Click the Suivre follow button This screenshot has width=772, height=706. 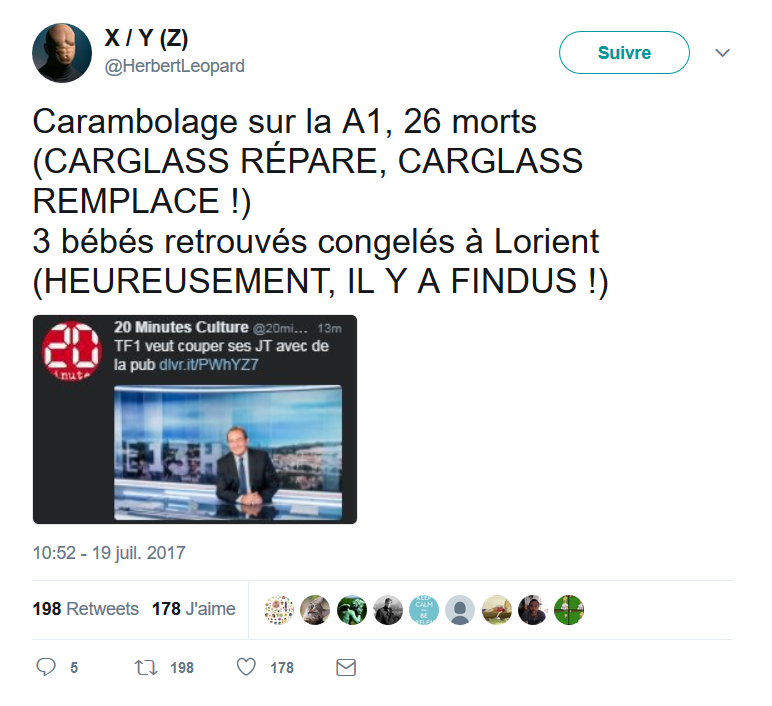click(x=624, y=53)
